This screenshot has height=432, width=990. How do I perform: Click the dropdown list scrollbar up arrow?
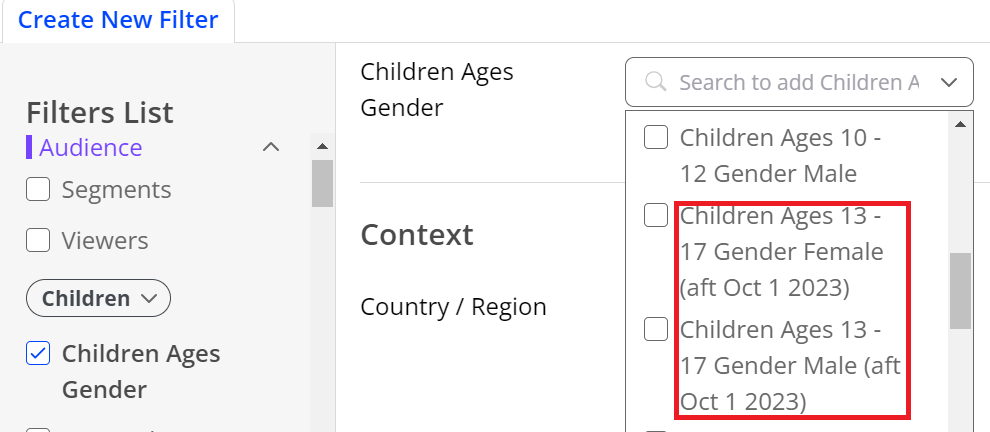click(x=960, y=125)
